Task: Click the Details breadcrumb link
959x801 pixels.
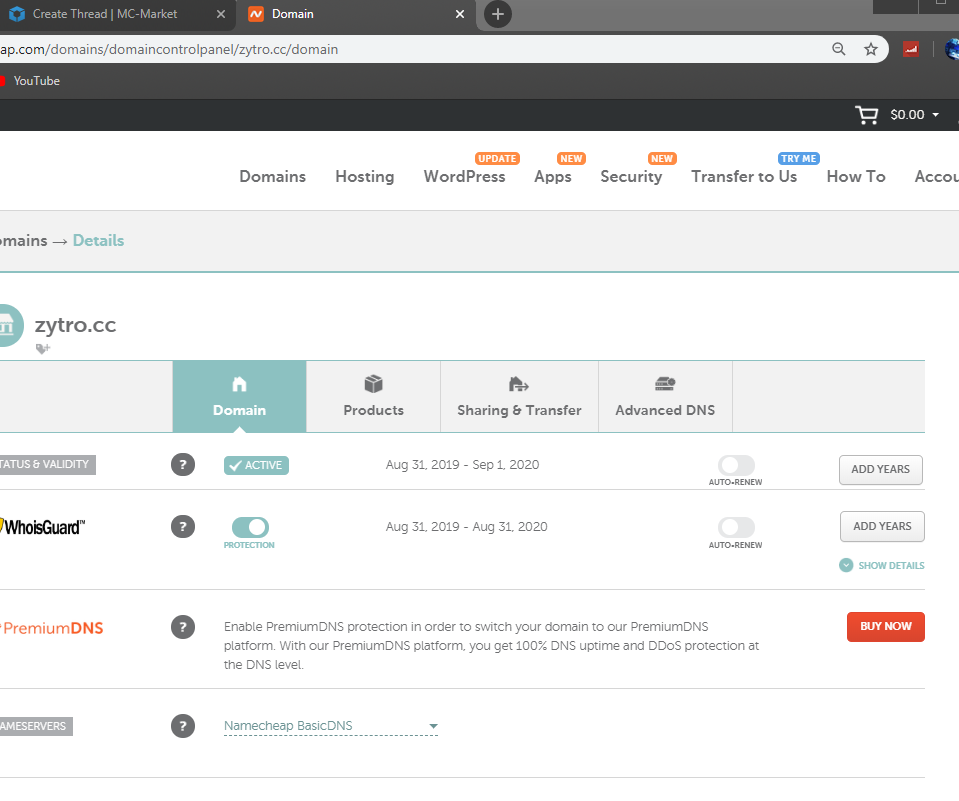Action: coord(98,240)
